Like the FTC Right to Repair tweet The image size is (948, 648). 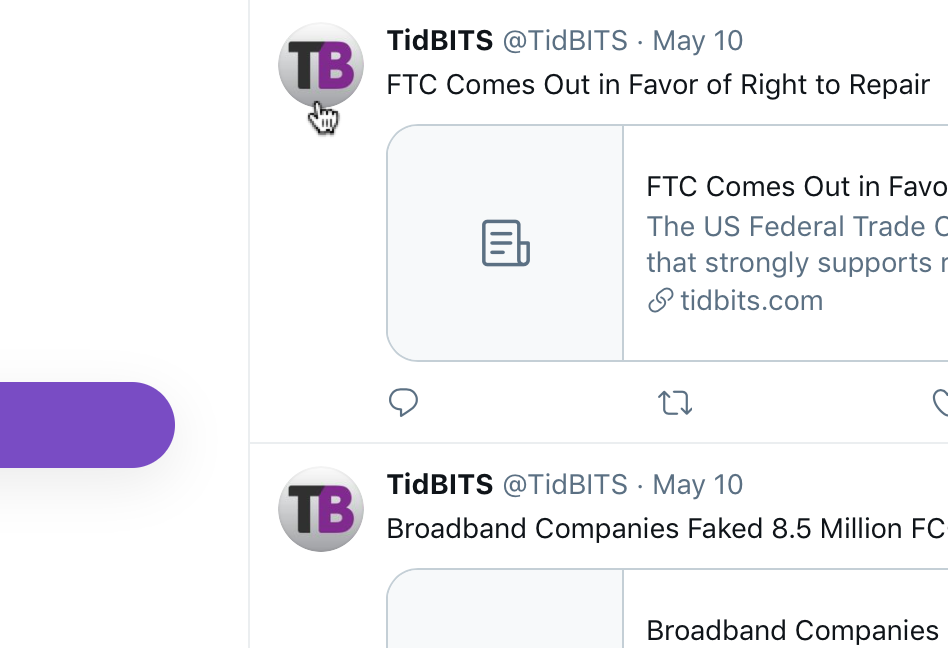pos(940,403)
